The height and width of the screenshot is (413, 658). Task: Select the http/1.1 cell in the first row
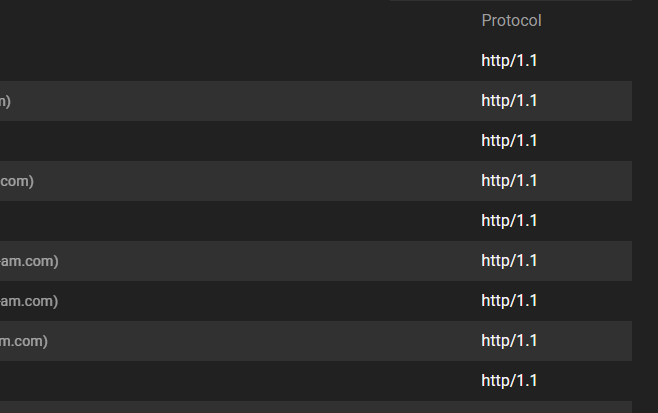[x=509, y=61]
